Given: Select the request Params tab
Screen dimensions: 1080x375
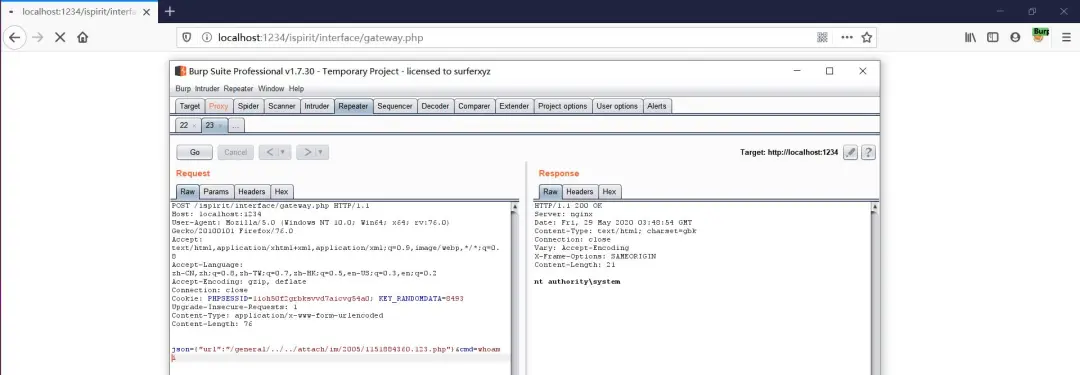Looking at the screenshot, I should [216, 192].
